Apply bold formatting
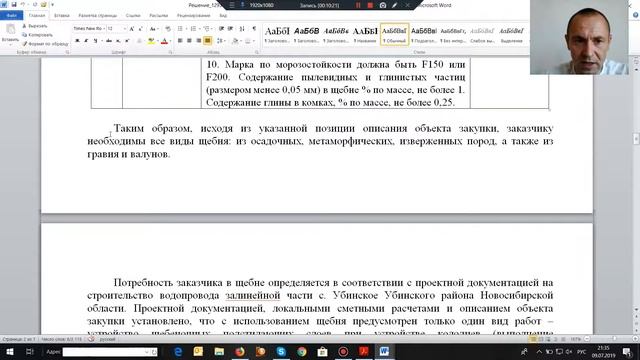 pos(77,41)
